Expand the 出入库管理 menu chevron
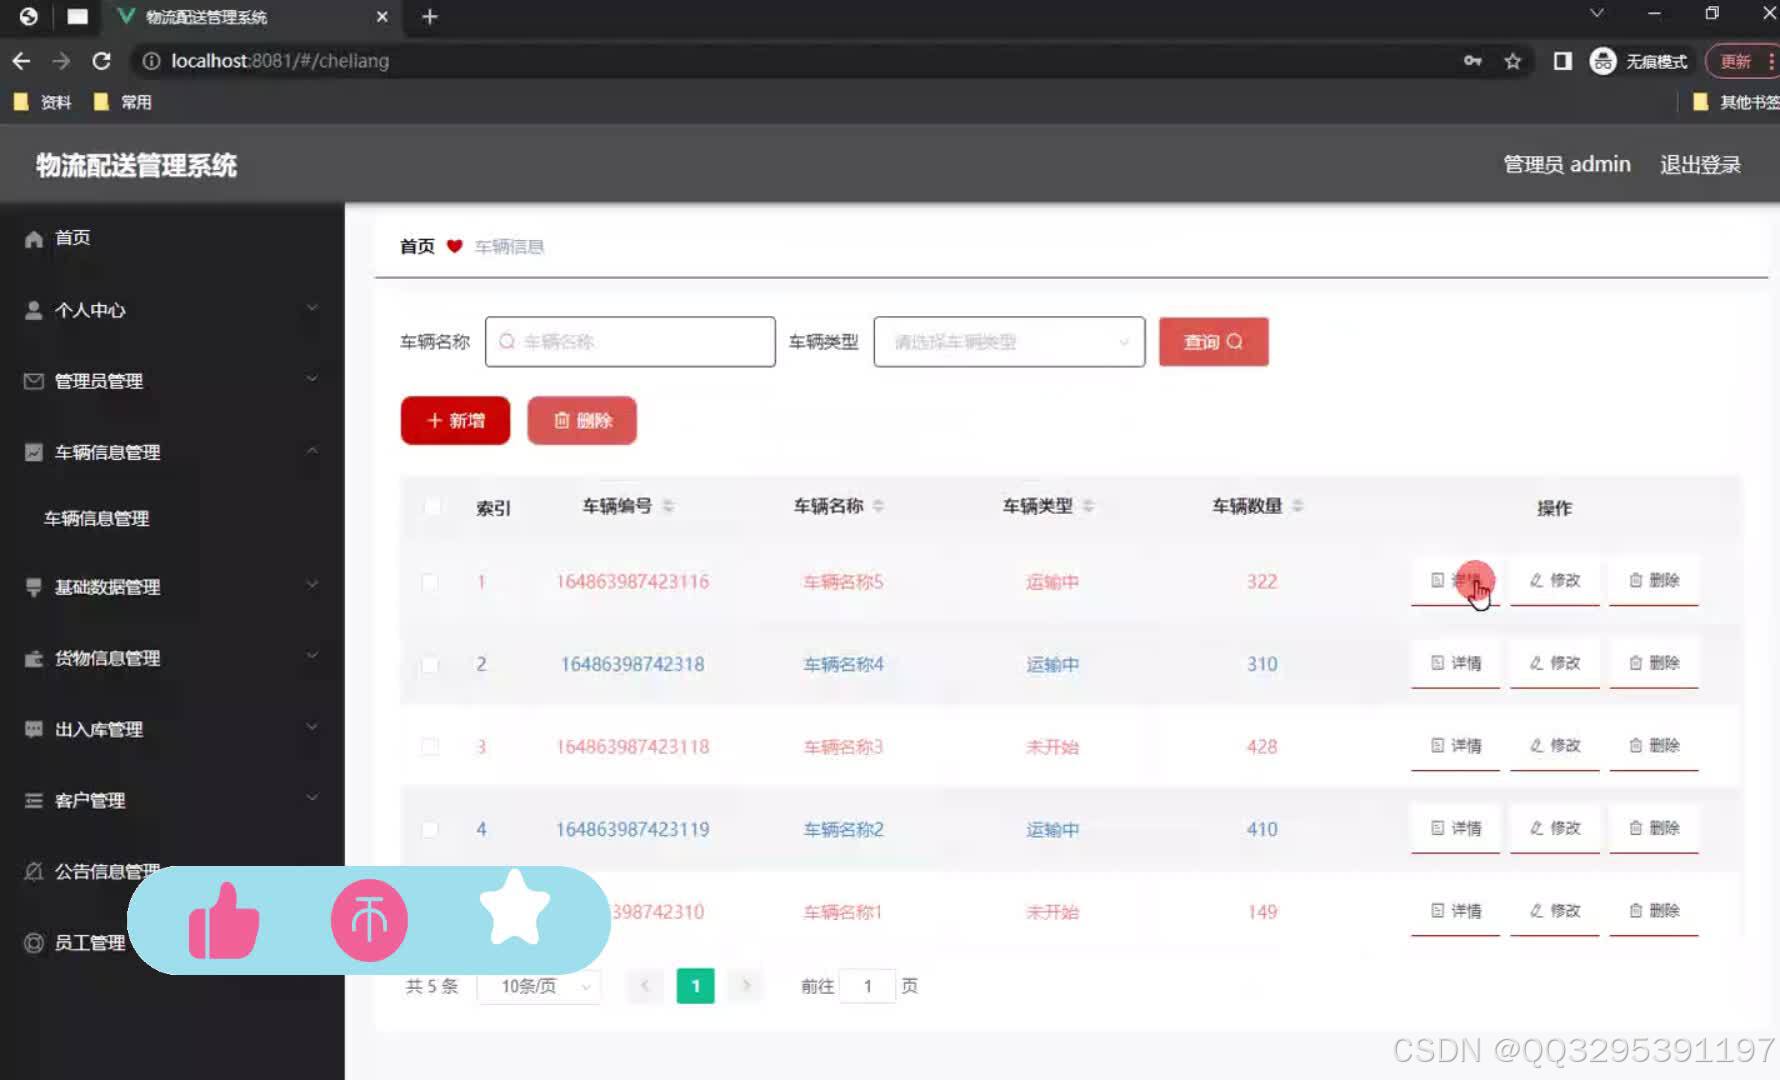The height and width of the screenshot is (1080, 1780). tap(312, 727)
